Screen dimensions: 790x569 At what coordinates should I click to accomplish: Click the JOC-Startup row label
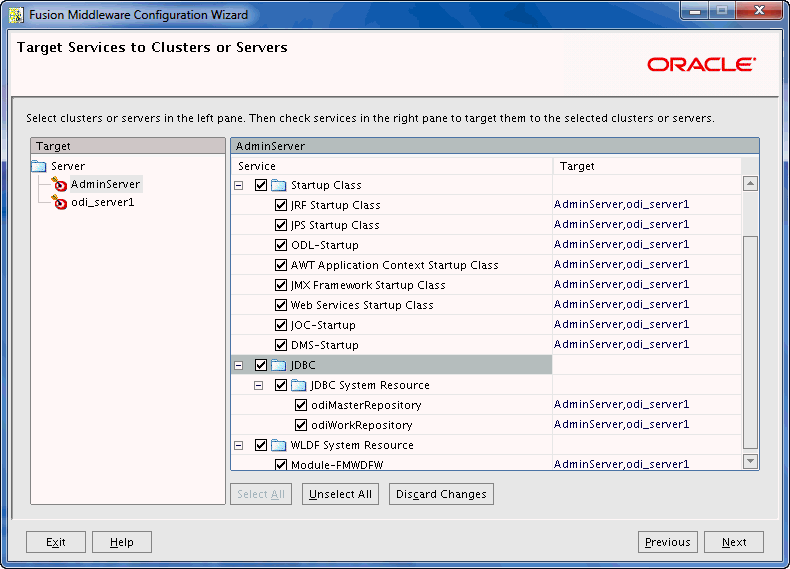pyautogui.click(x=323, y=325)
